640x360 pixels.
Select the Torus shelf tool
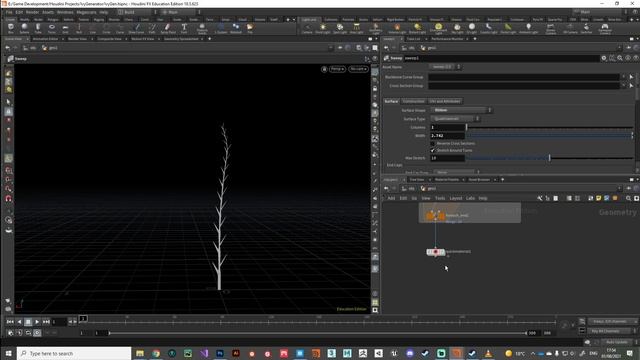tap(51, 28)
